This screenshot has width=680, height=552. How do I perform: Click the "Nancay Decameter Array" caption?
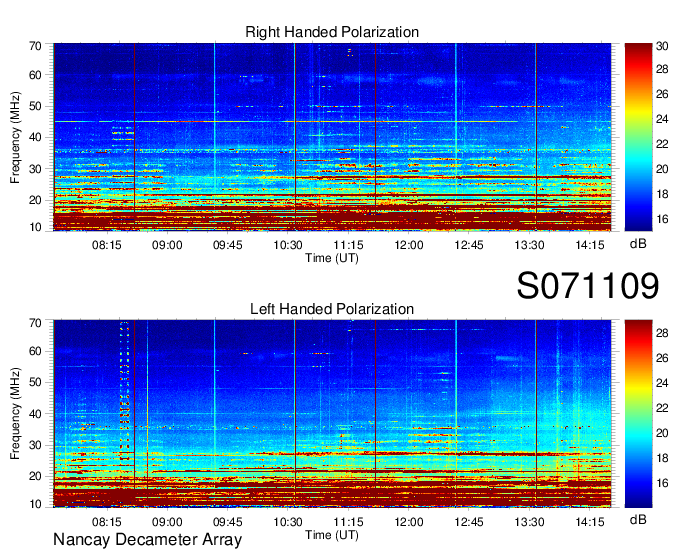pyautogui.click(x=147, y=540)
